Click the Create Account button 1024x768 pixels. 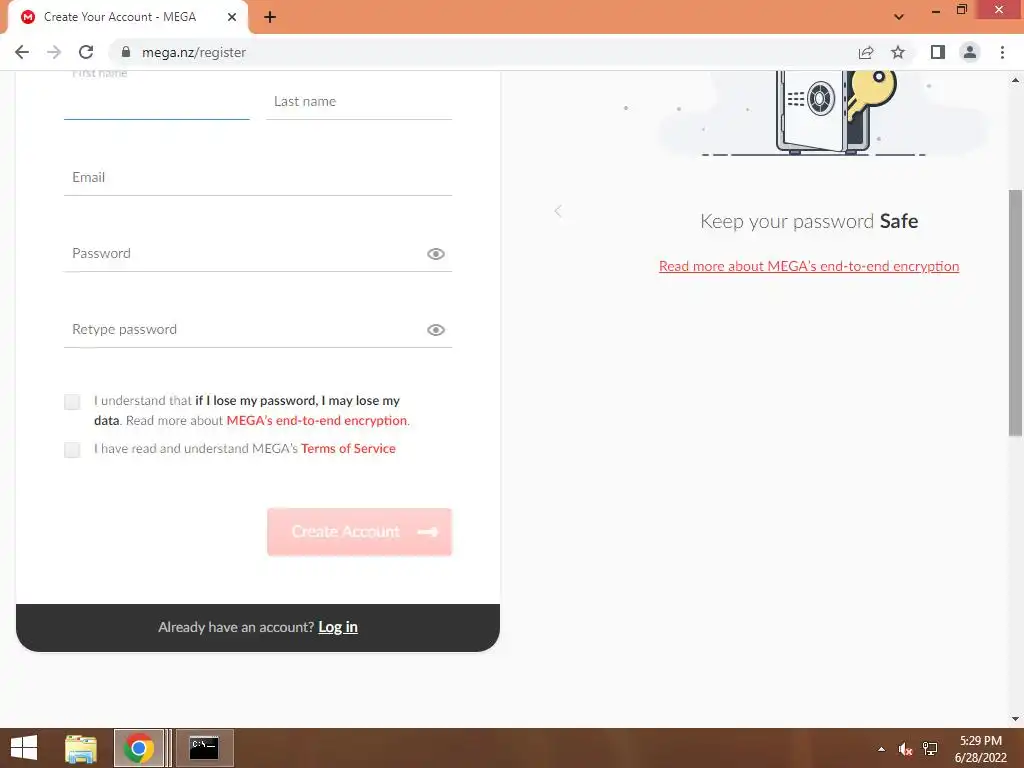(x=359, y=532)
